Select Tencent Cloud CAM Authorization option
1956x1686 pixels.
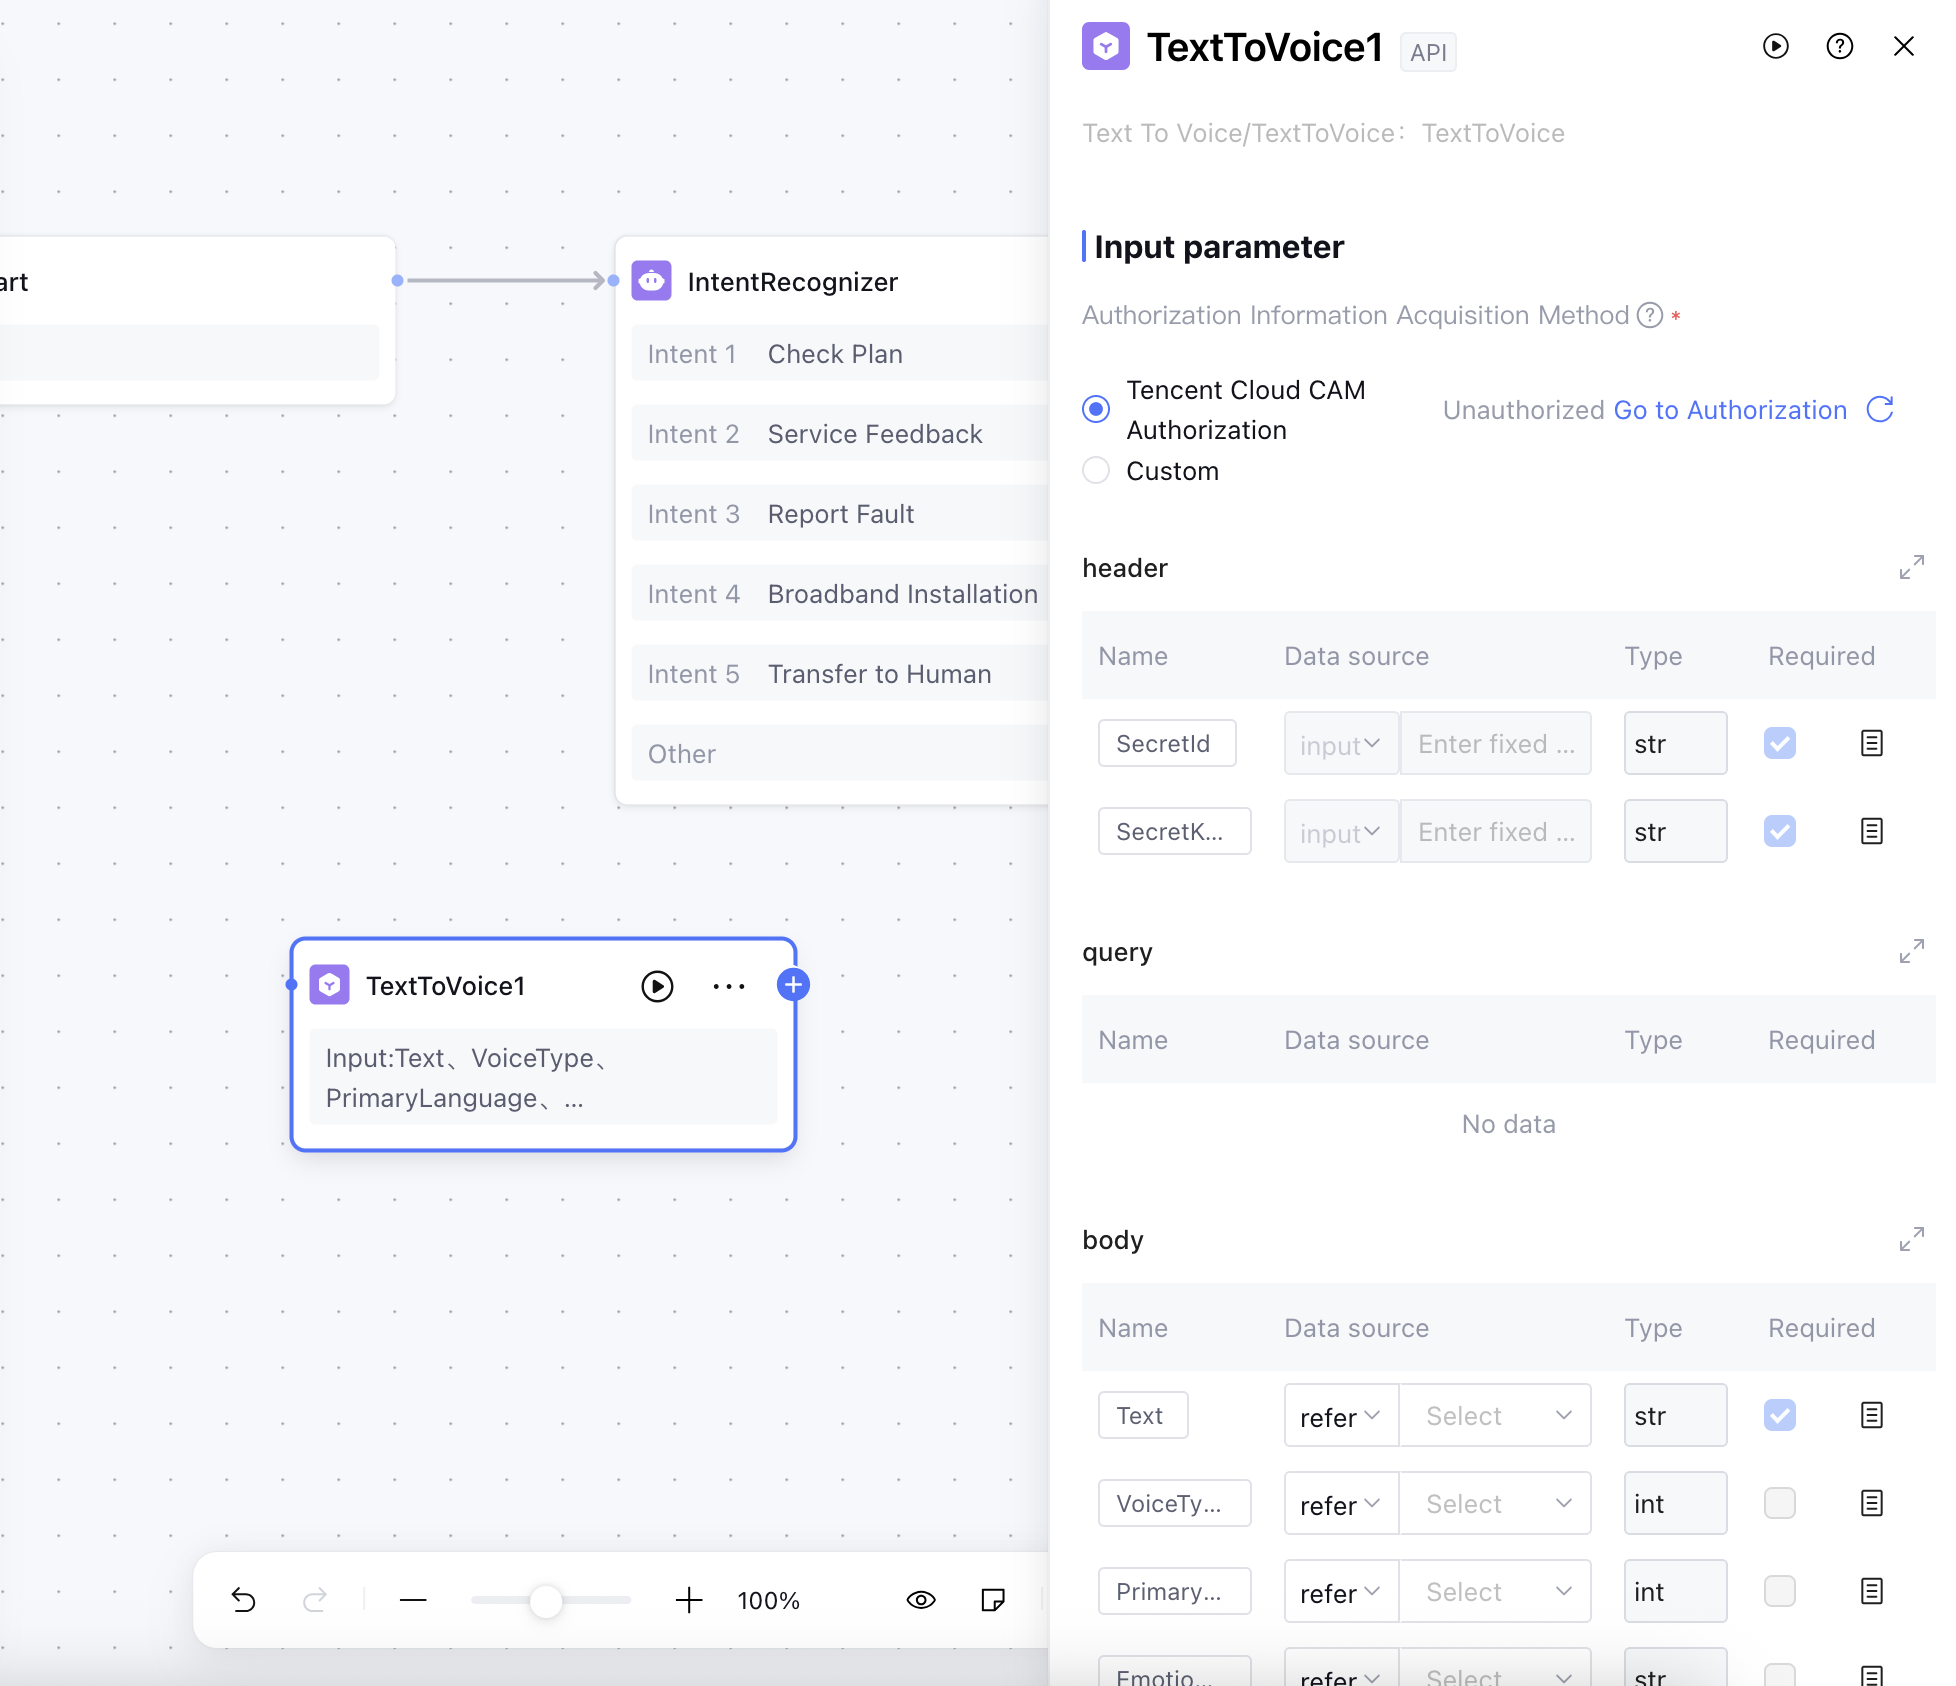click(x=1096, y=409)
